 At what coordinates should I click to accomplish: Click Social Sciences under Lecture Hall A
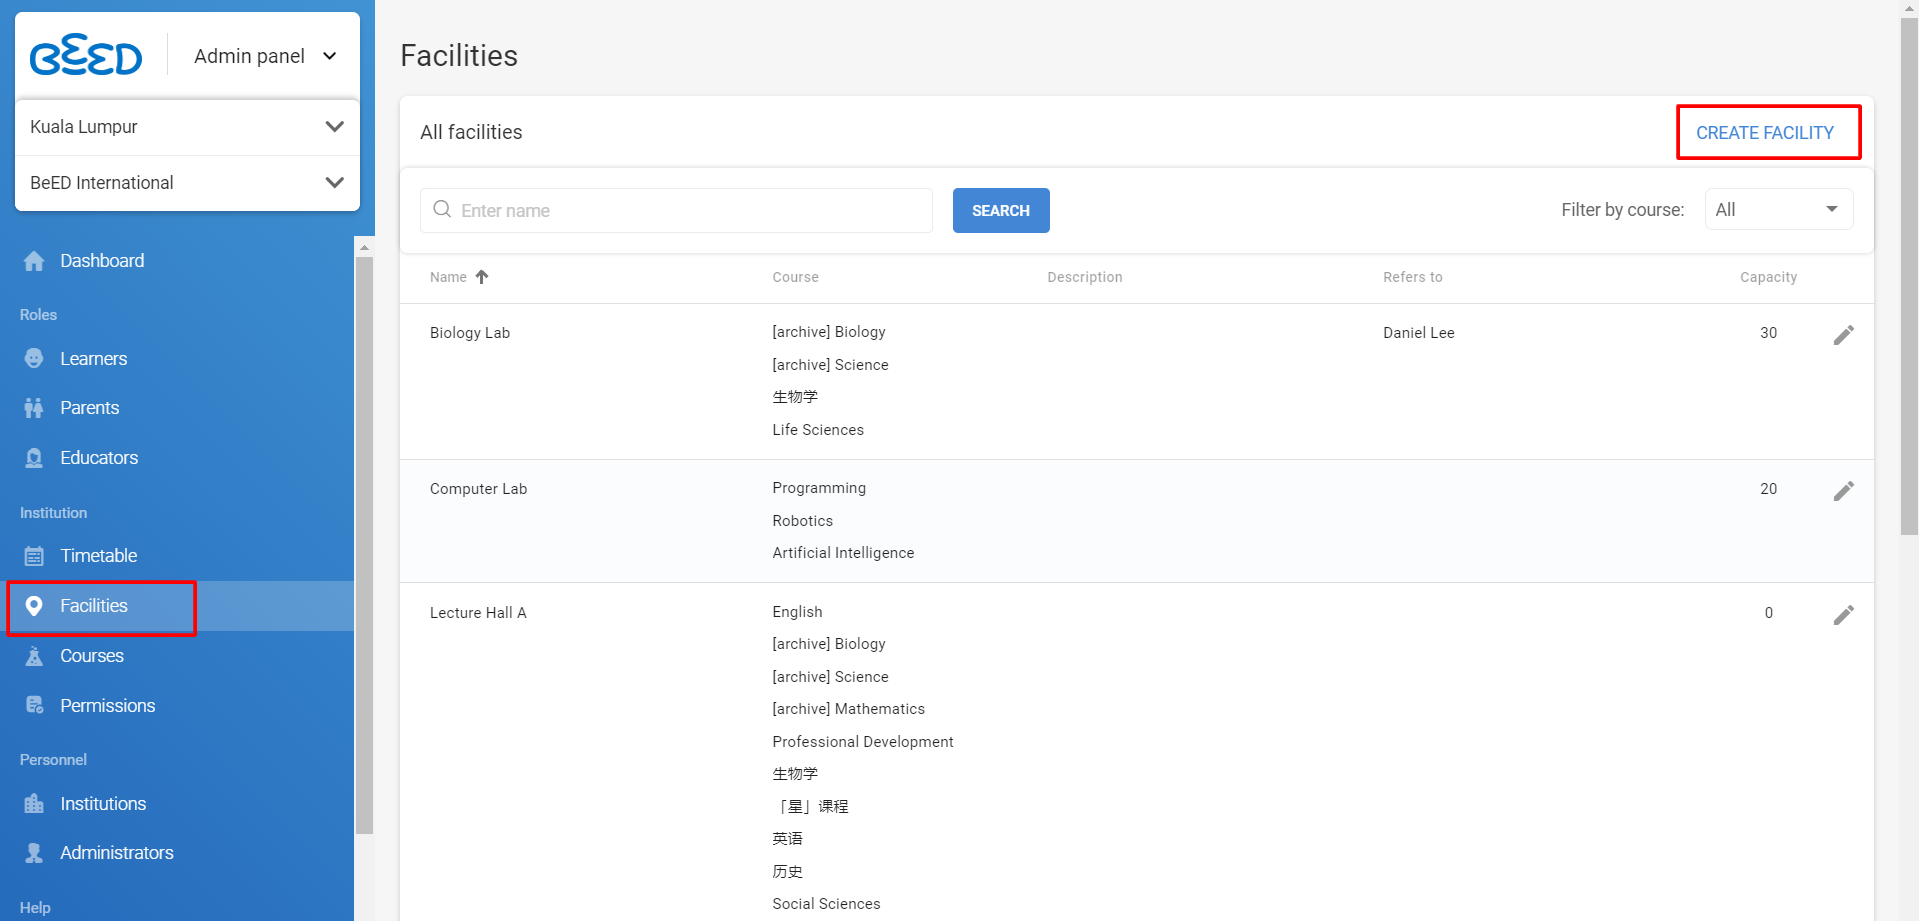point(826,904)
